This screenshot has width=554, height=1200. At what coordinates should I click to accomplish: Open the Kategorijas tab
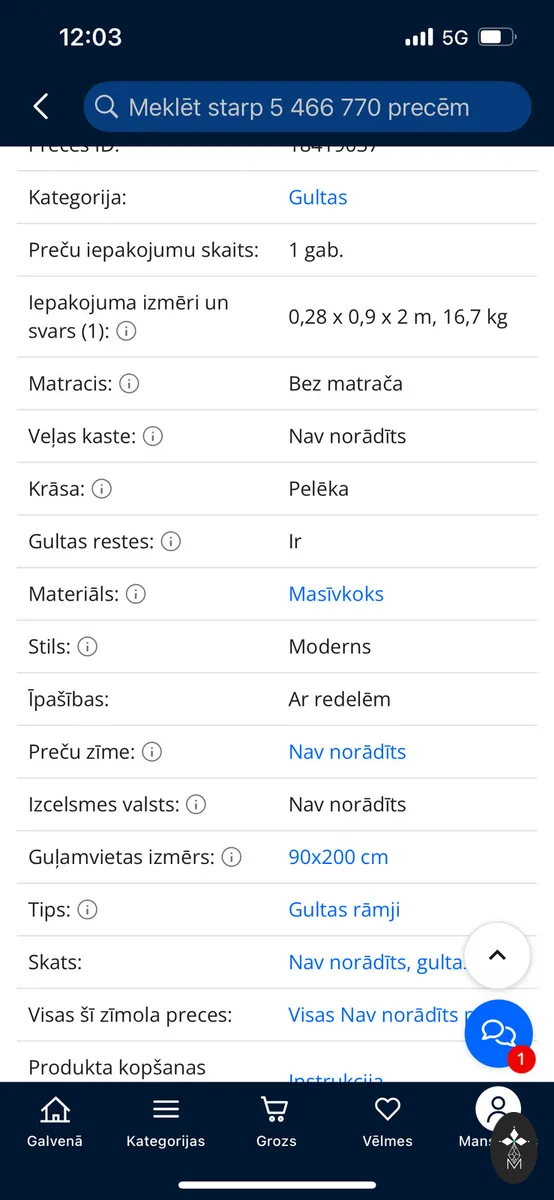[166, 1121]
